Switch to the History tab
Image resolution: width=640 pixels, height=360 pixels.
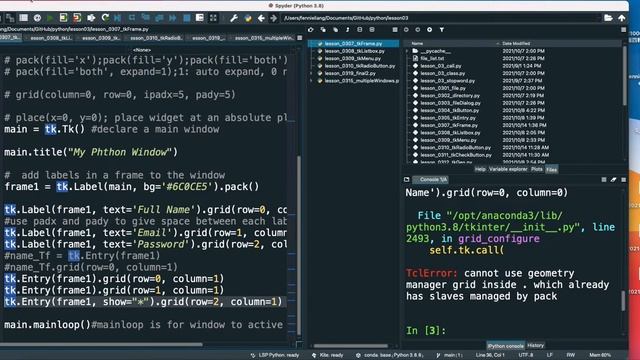click(536, 346)
